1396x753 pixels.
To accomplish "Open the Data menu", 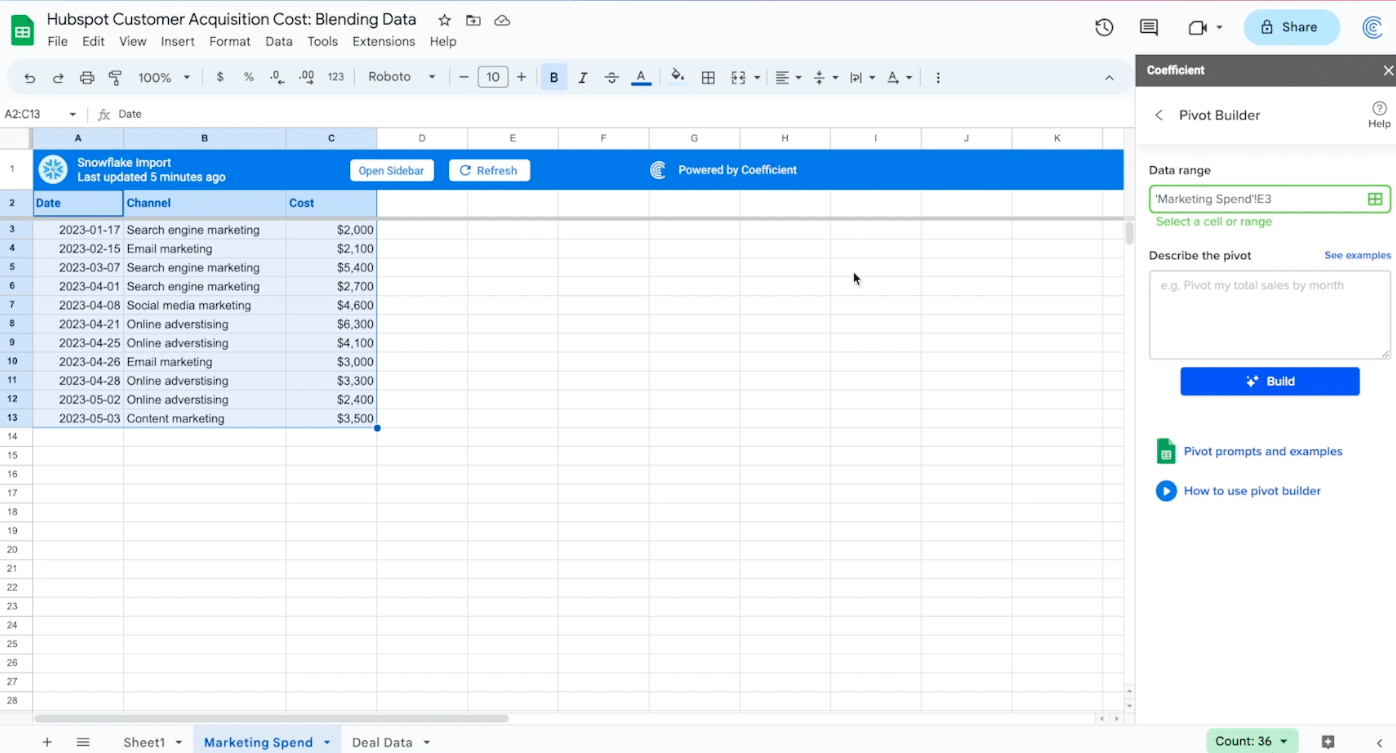I will point(279,41).
